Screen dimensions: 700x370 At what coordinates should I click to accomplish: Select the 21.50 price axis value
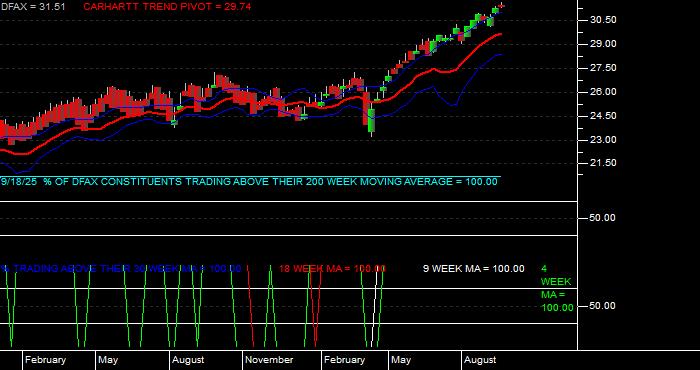coord(603,163)
